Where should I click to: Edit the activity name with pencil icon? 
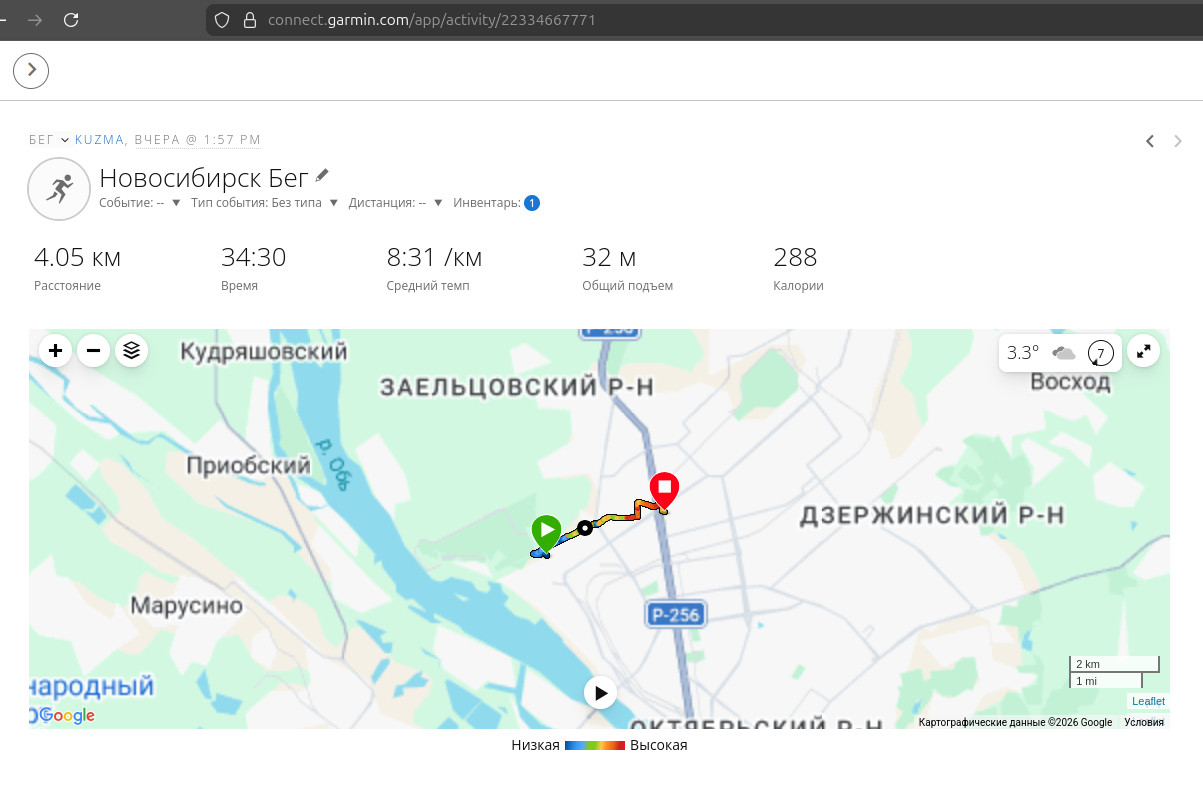[x=322, y=176]
